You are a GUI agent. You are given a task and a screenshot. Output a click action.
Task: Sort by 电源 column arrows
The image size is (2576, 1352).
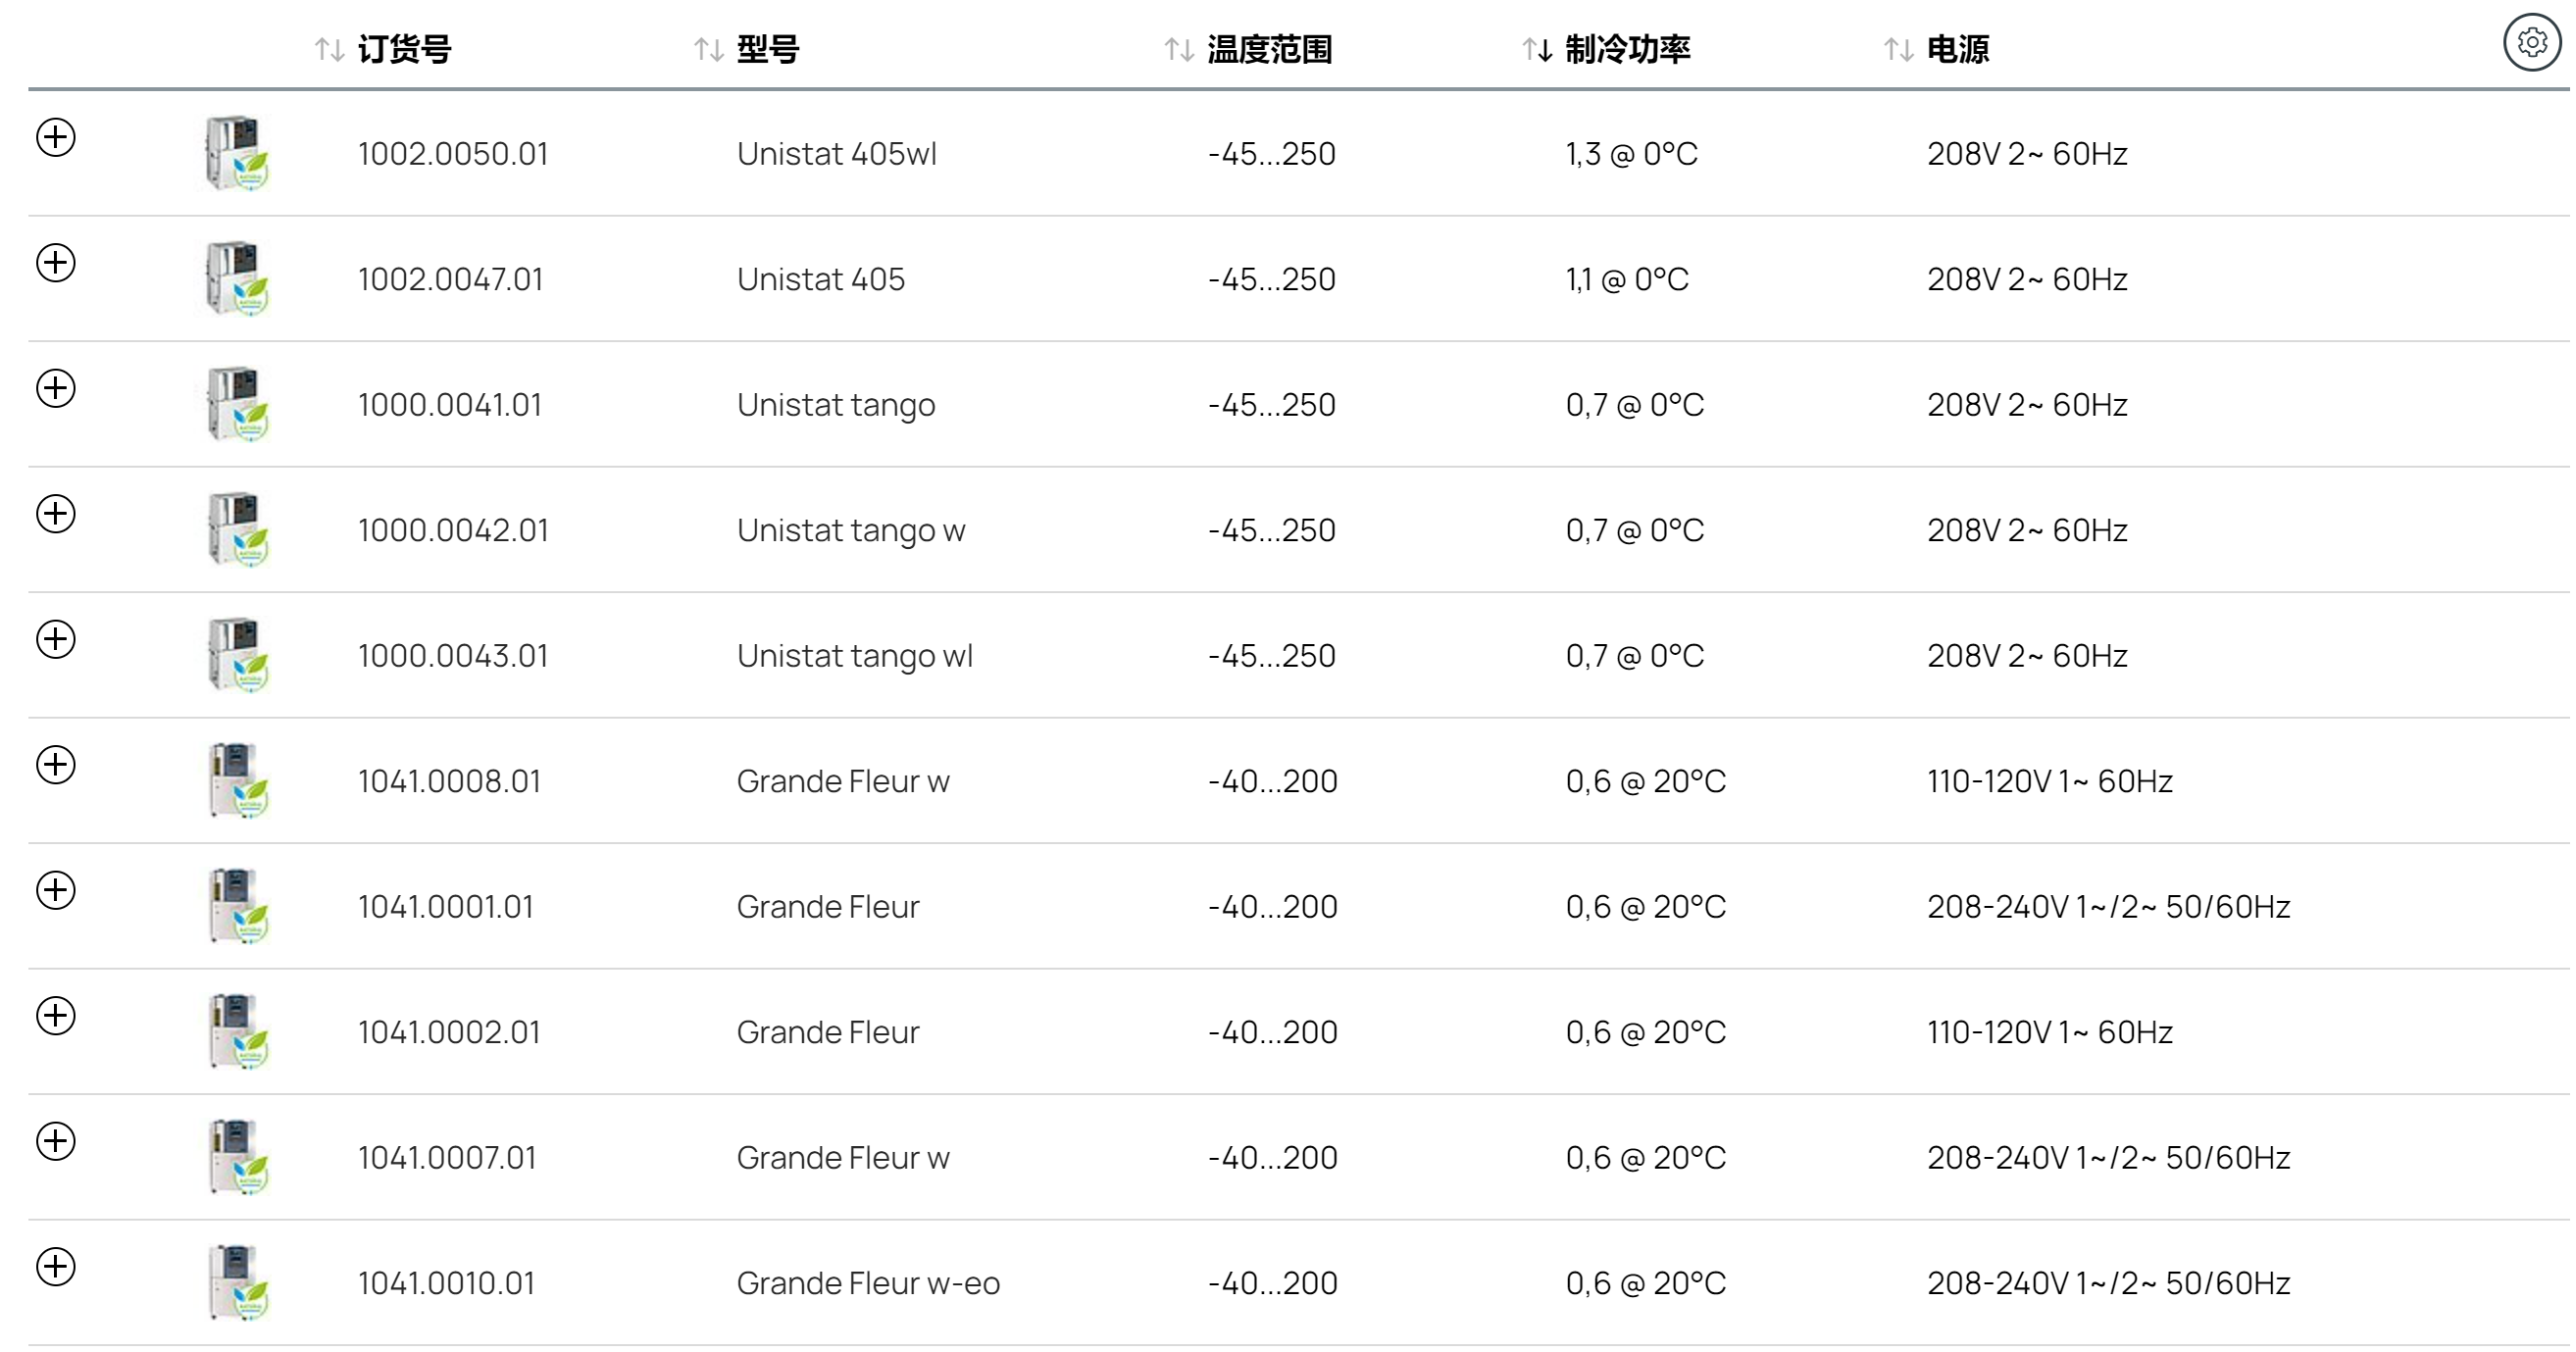(1899, 49)
